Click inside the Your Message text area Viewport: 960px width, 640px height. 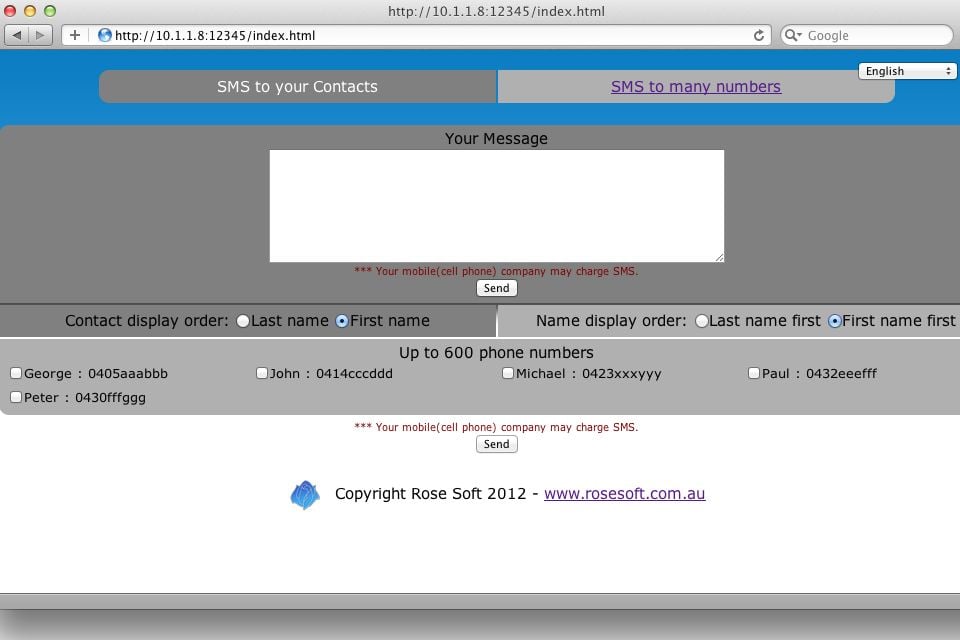497,206
